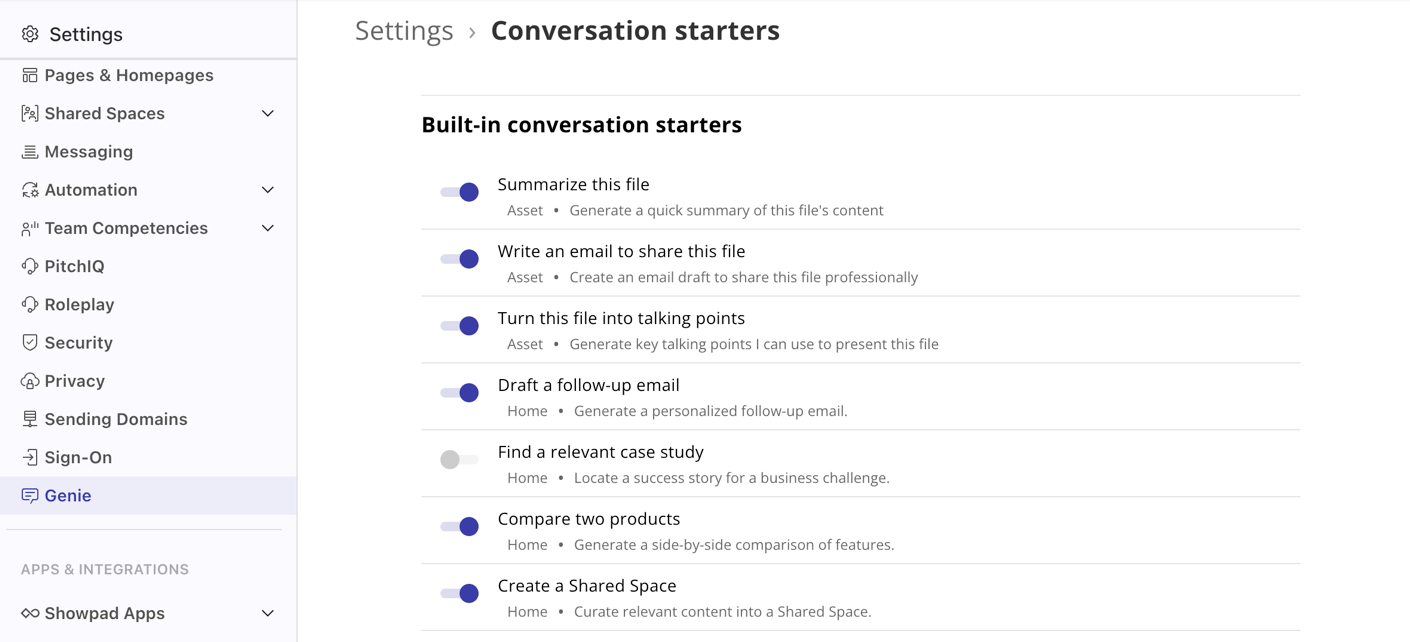Select the Privacy sidebar icon
Screen dimensions: 1410x642
coord(27,380)
